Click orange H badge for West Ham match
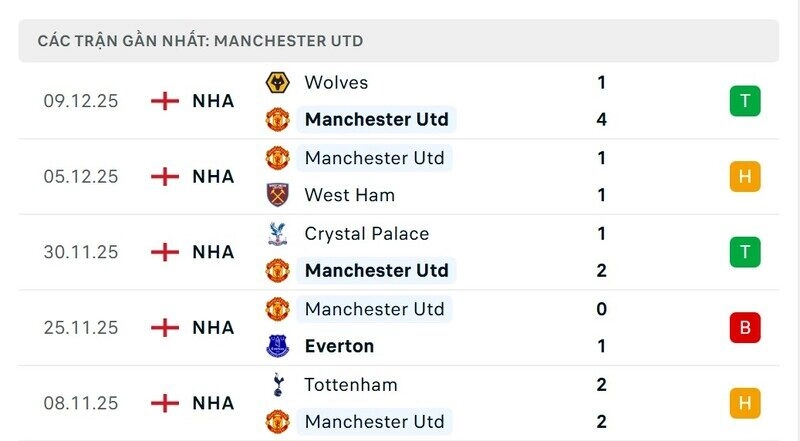The image size is (800, 441). click(x=745, y=177)
